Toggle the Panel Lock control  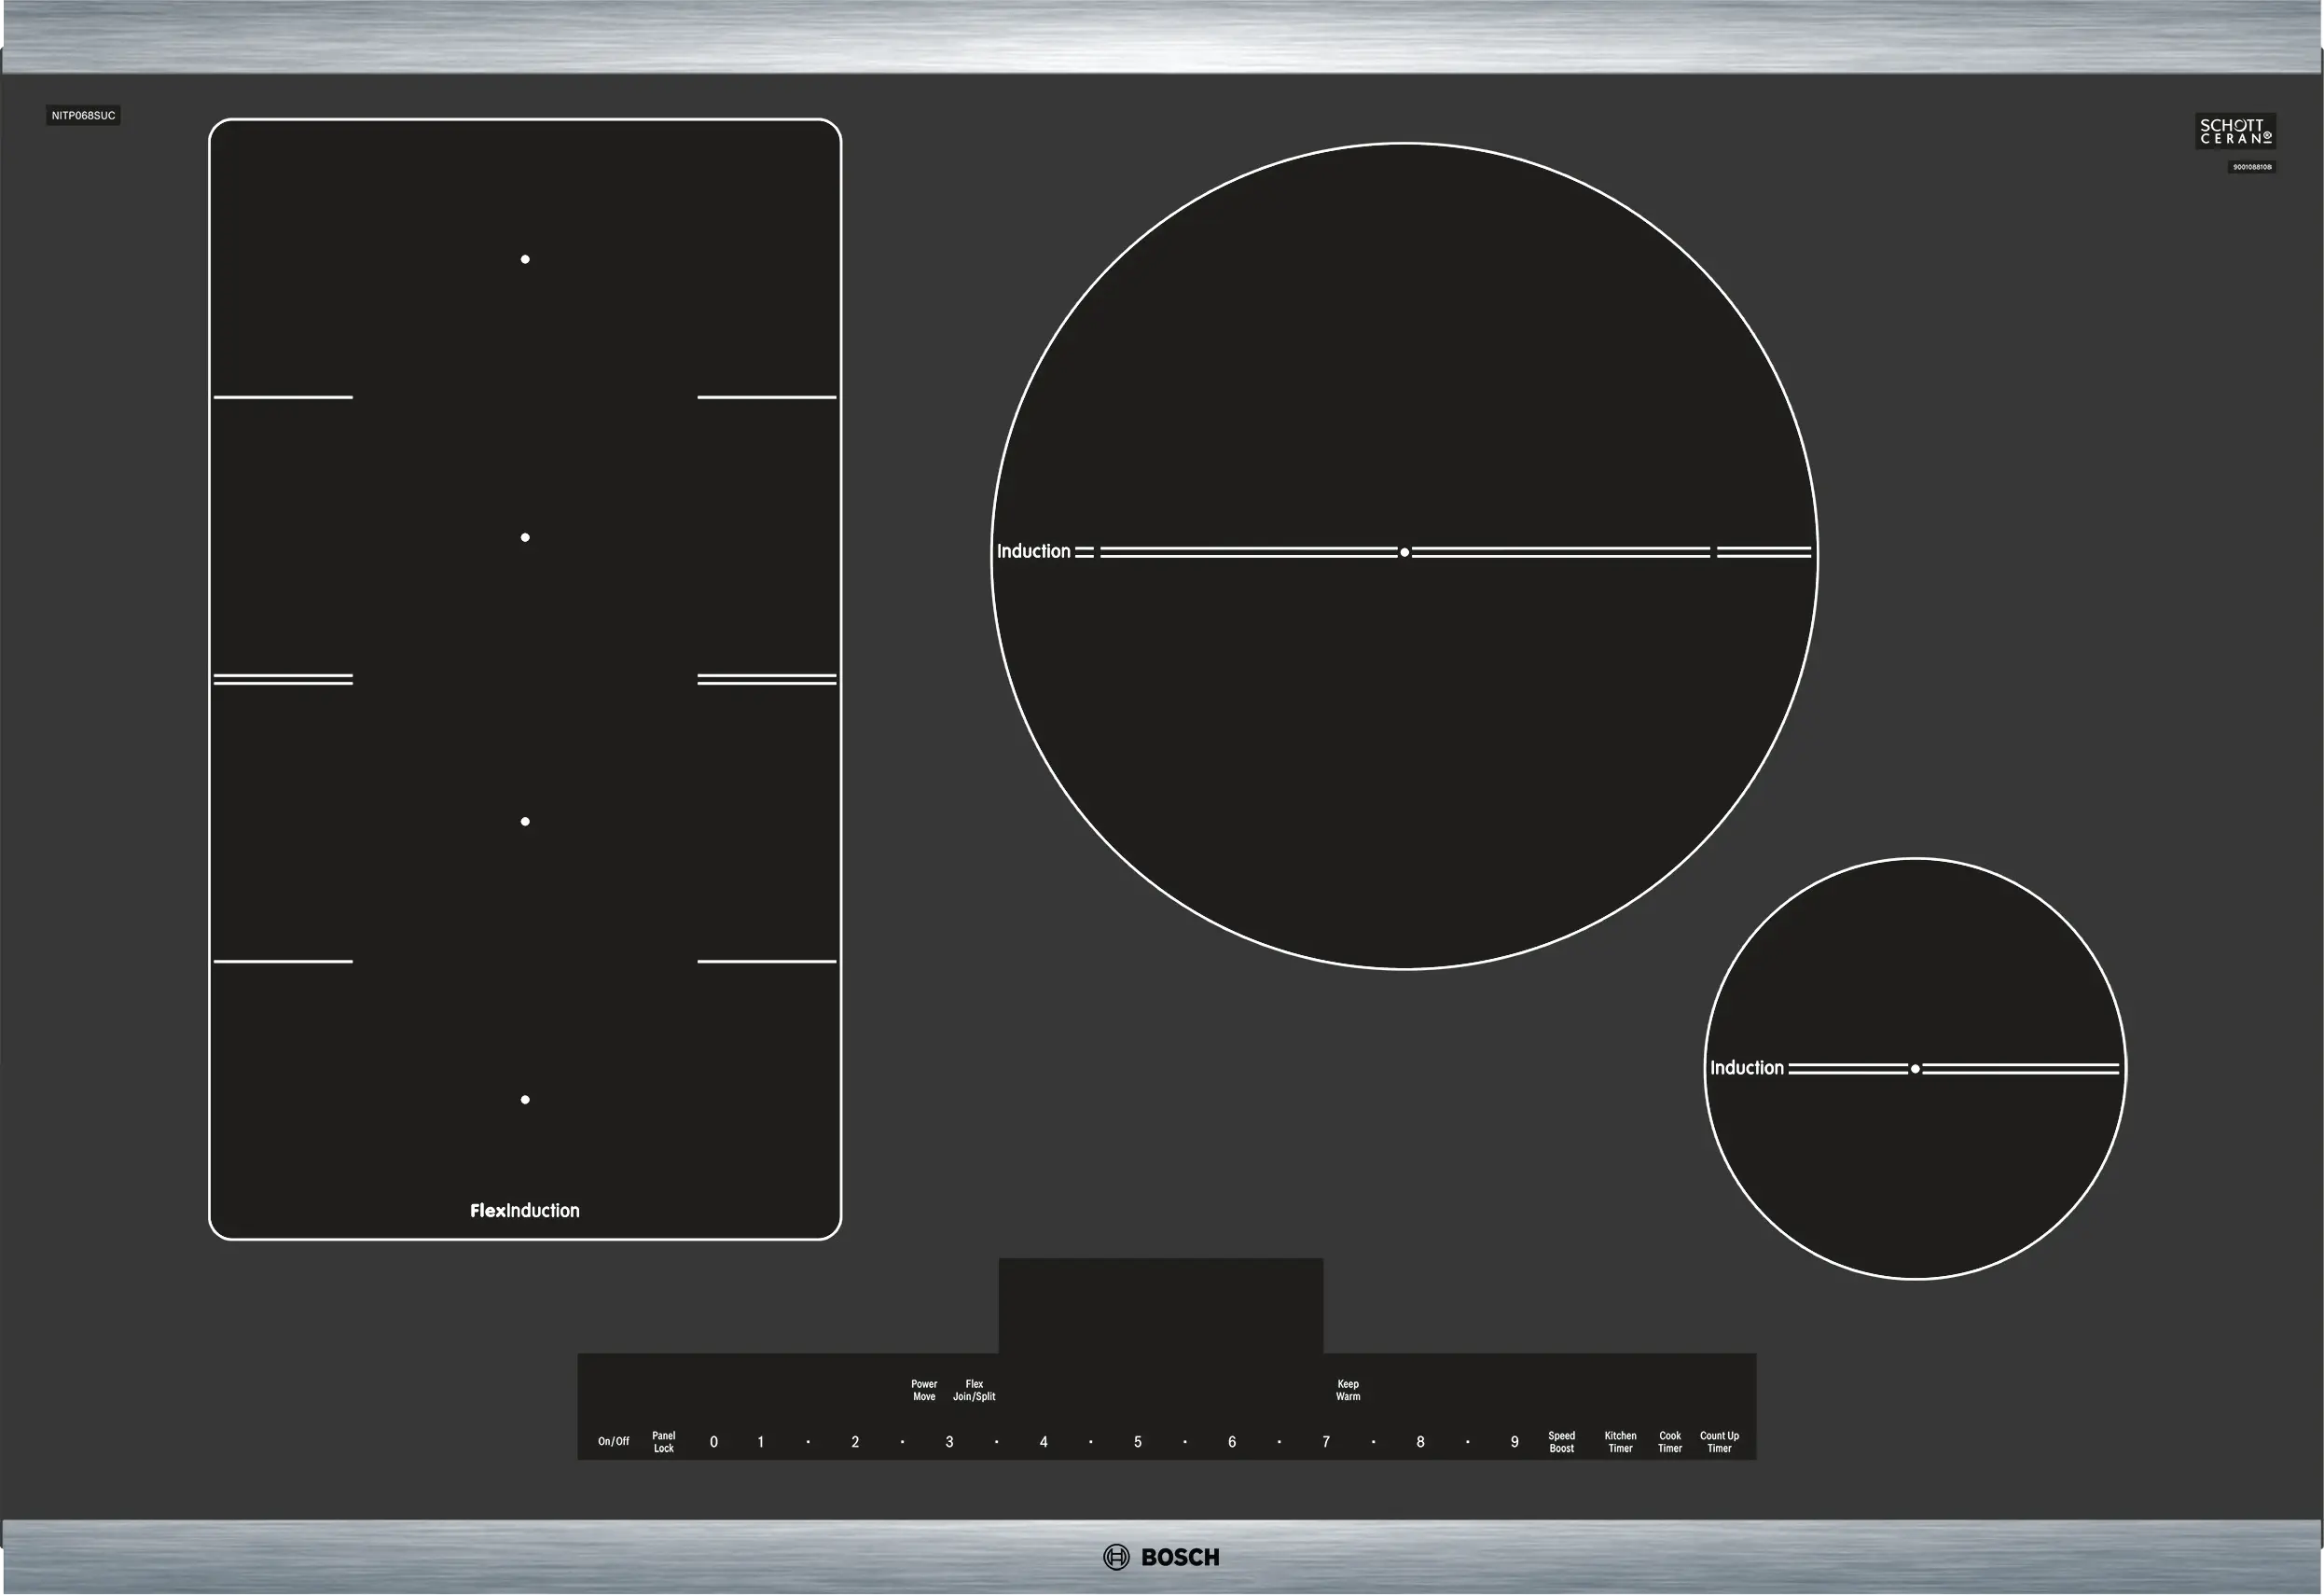(x=664, y=1441)
